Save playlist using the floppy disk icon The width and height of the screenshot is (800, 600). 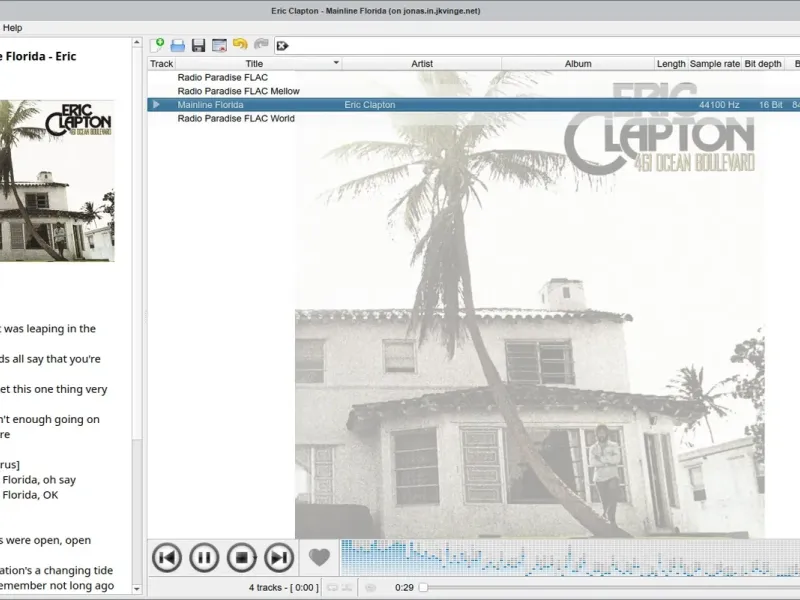(198, 45)
